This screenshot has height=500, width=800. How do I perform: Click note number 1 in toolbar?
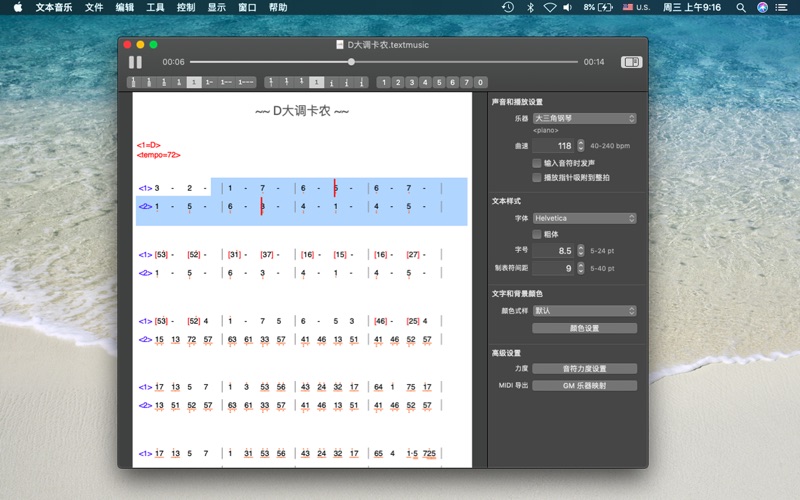(384, 82)
